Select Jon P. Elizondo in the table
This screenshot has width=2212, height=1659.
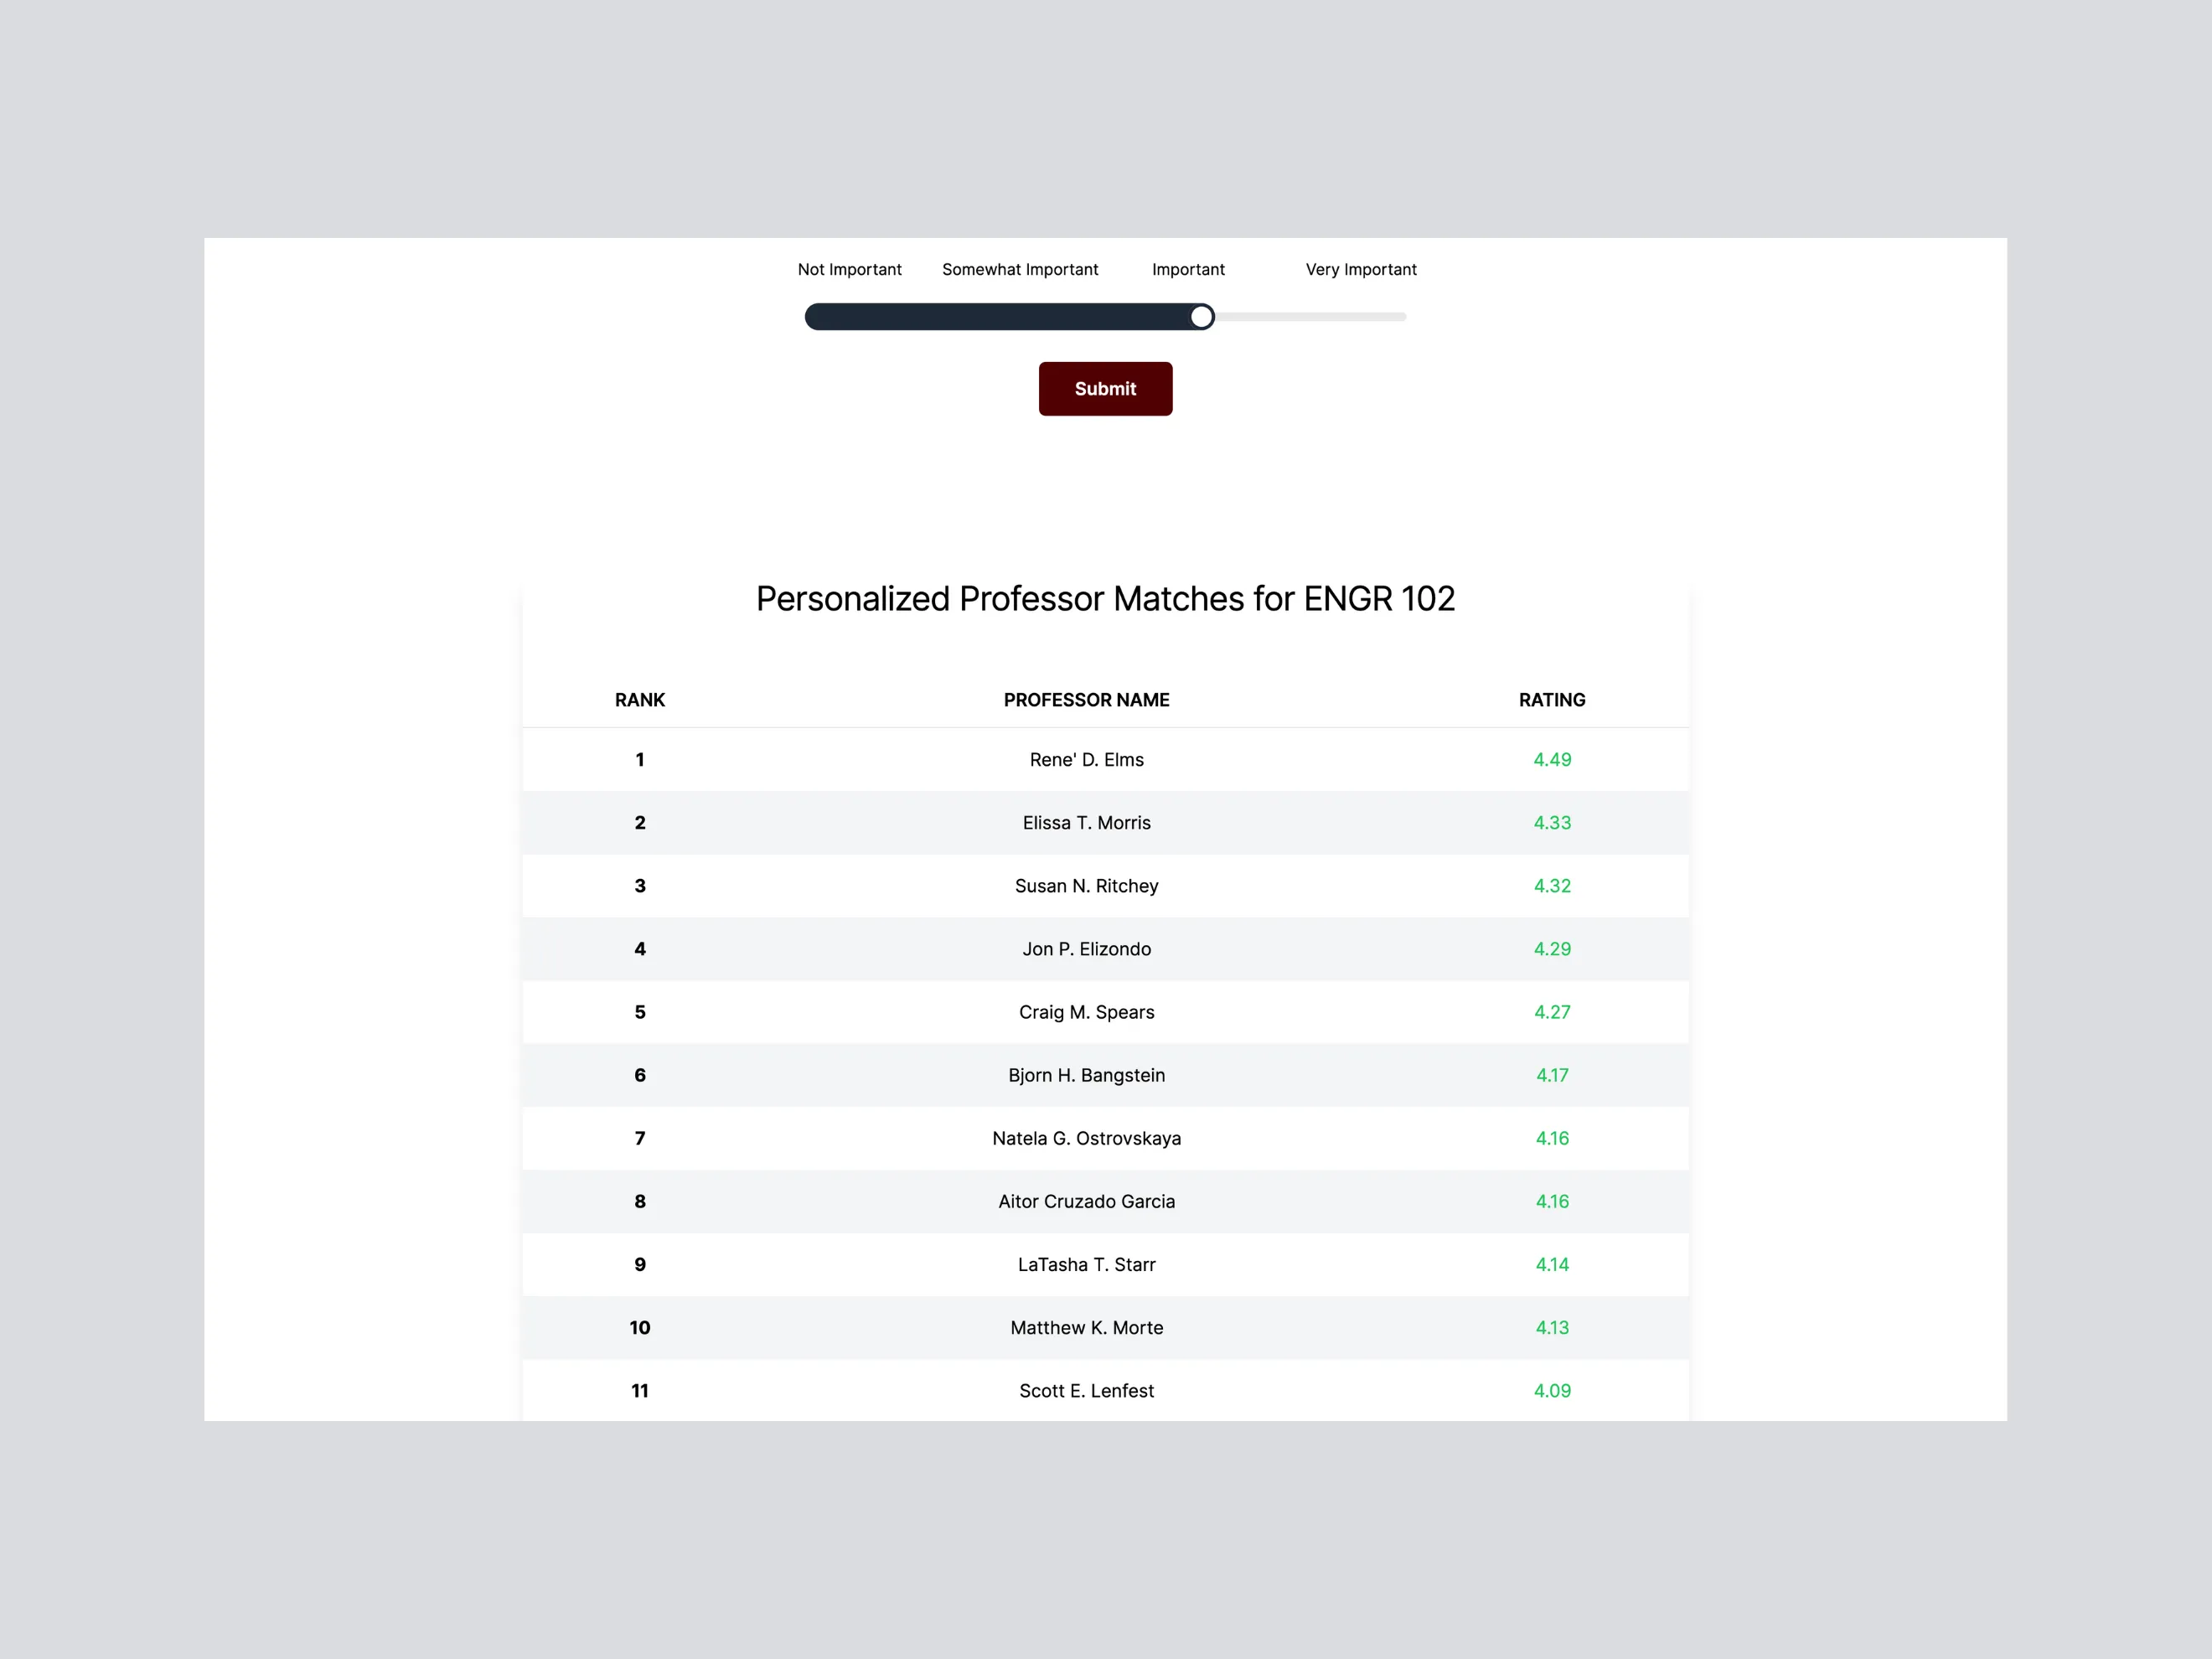coord(1086,949)
